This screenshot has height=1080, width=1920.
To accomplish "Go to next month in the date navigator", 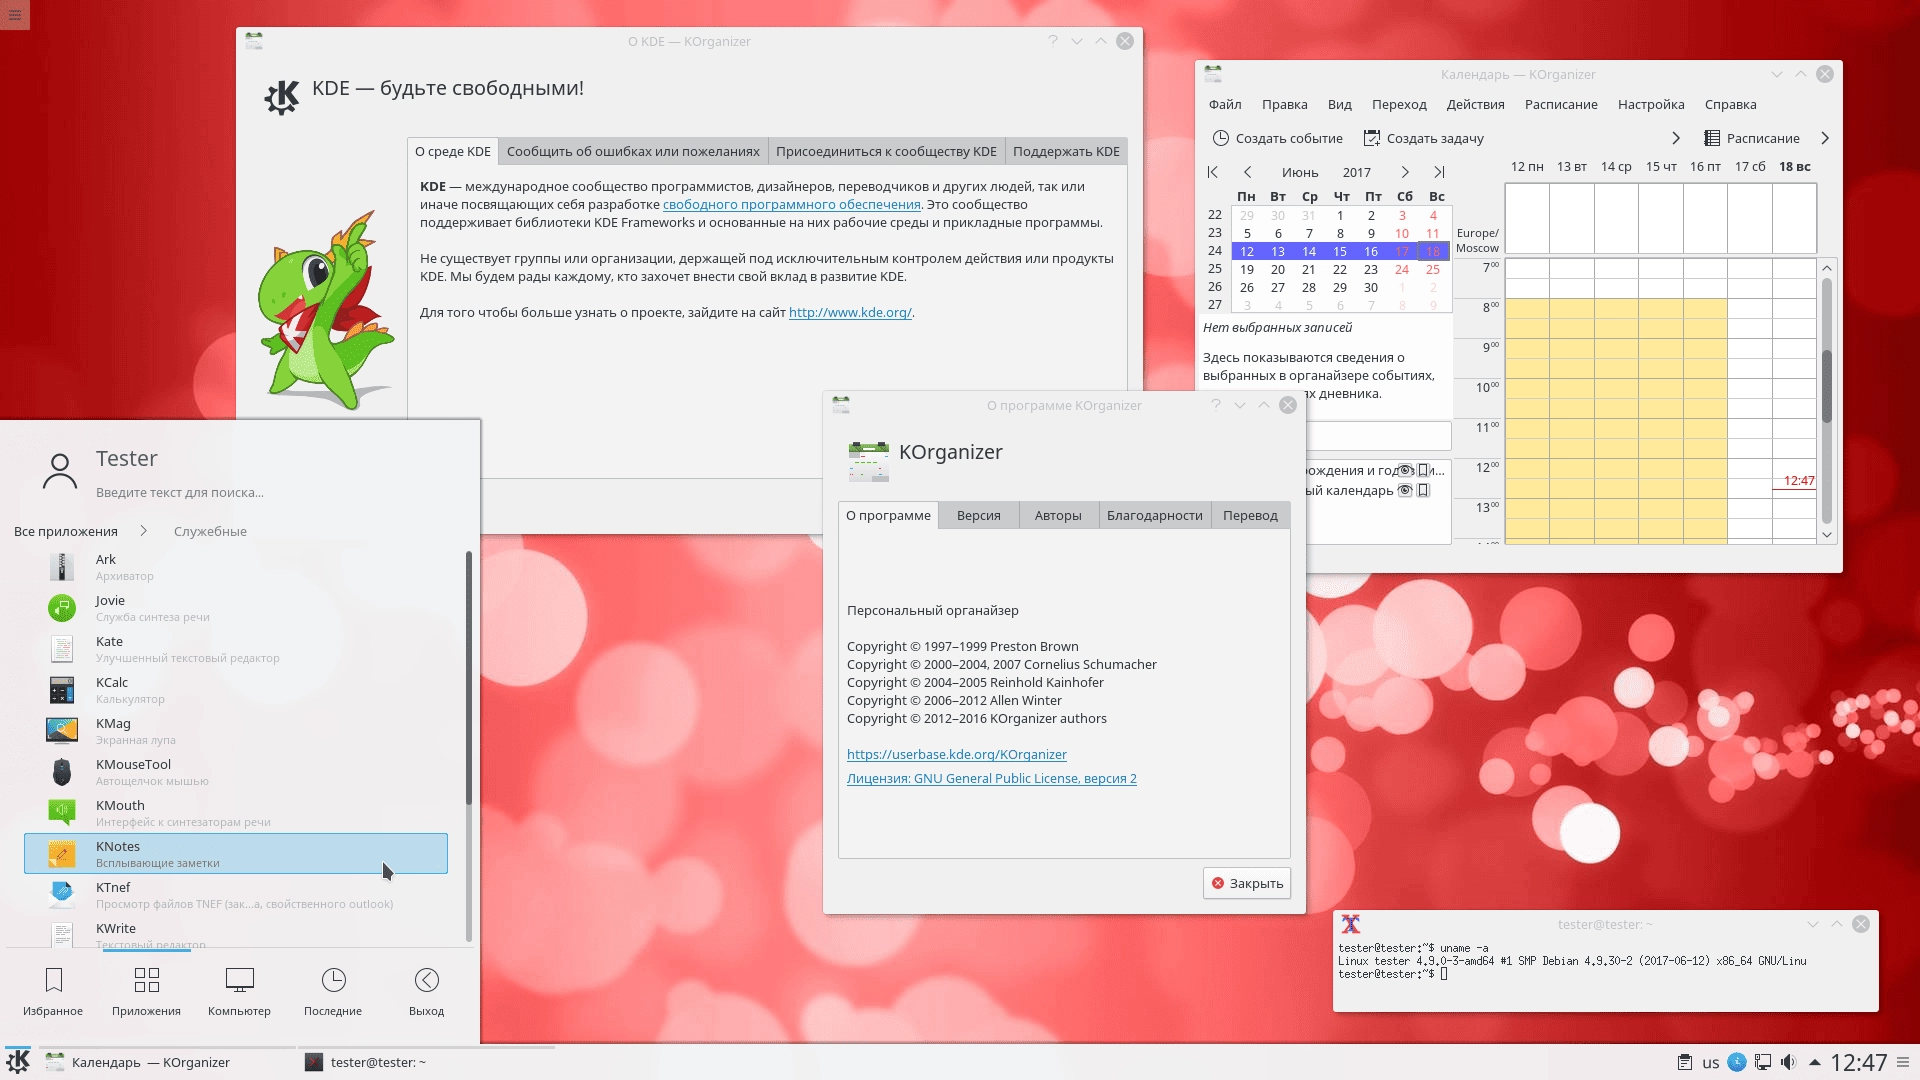I will click(x=1405, y=172).
